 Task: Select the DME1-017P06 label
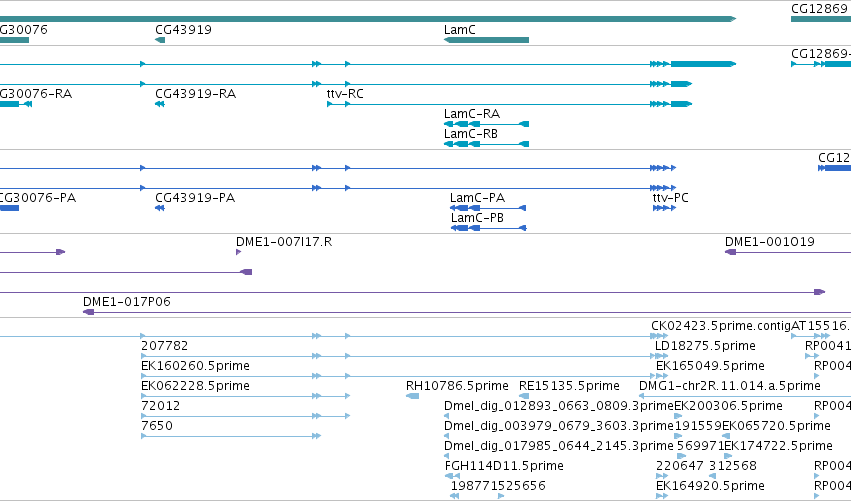(x=126, y=302)
